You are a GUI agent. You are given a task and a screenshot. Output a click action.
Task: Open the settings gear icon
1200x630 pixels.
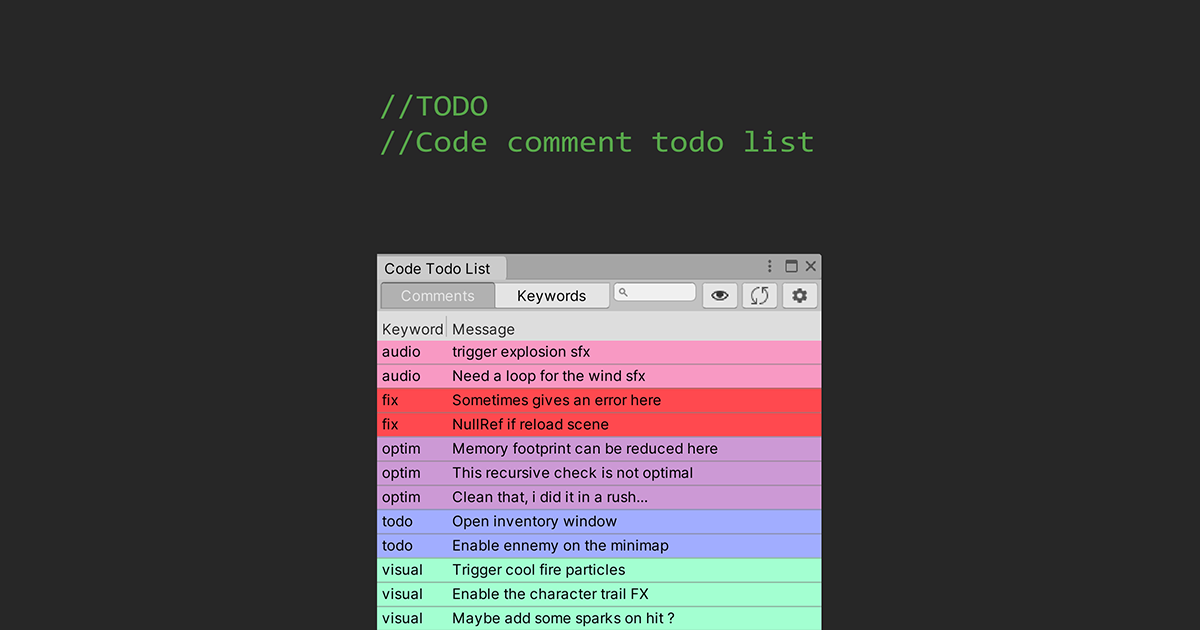click(799, 294)
